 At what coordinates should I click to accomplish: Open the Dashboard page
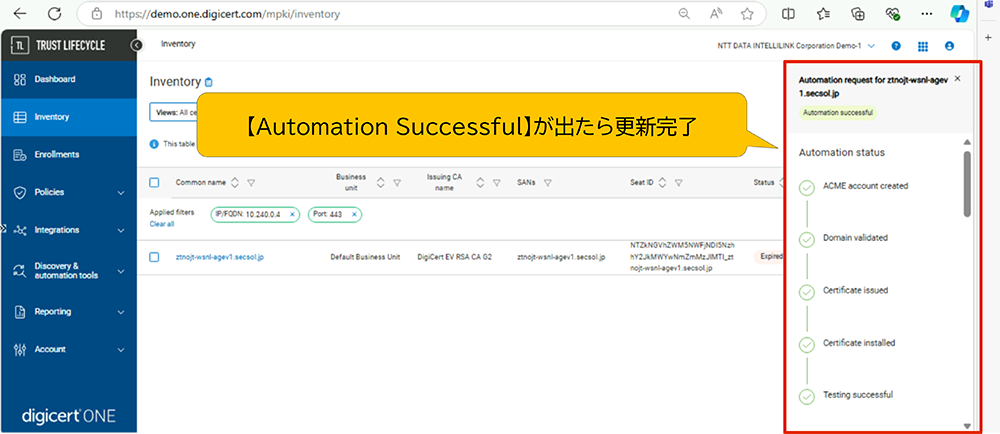click(68, 80)
